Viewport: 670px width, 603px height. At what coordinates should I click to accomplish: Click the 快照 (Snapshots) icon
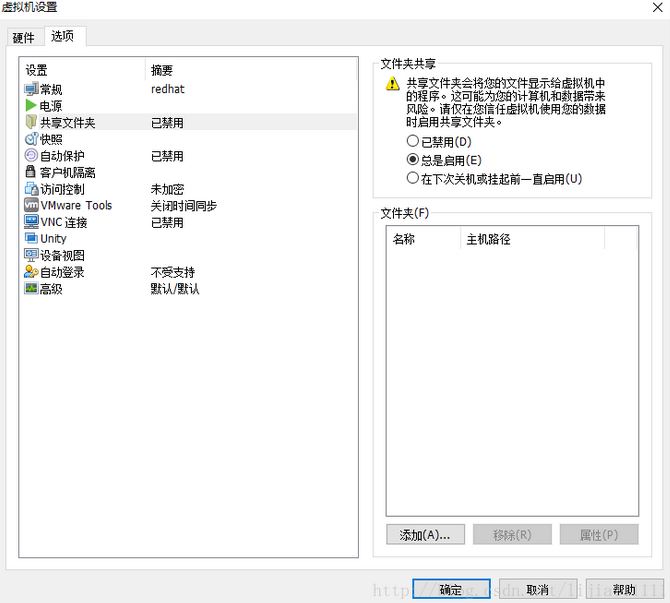click(31, 139)
